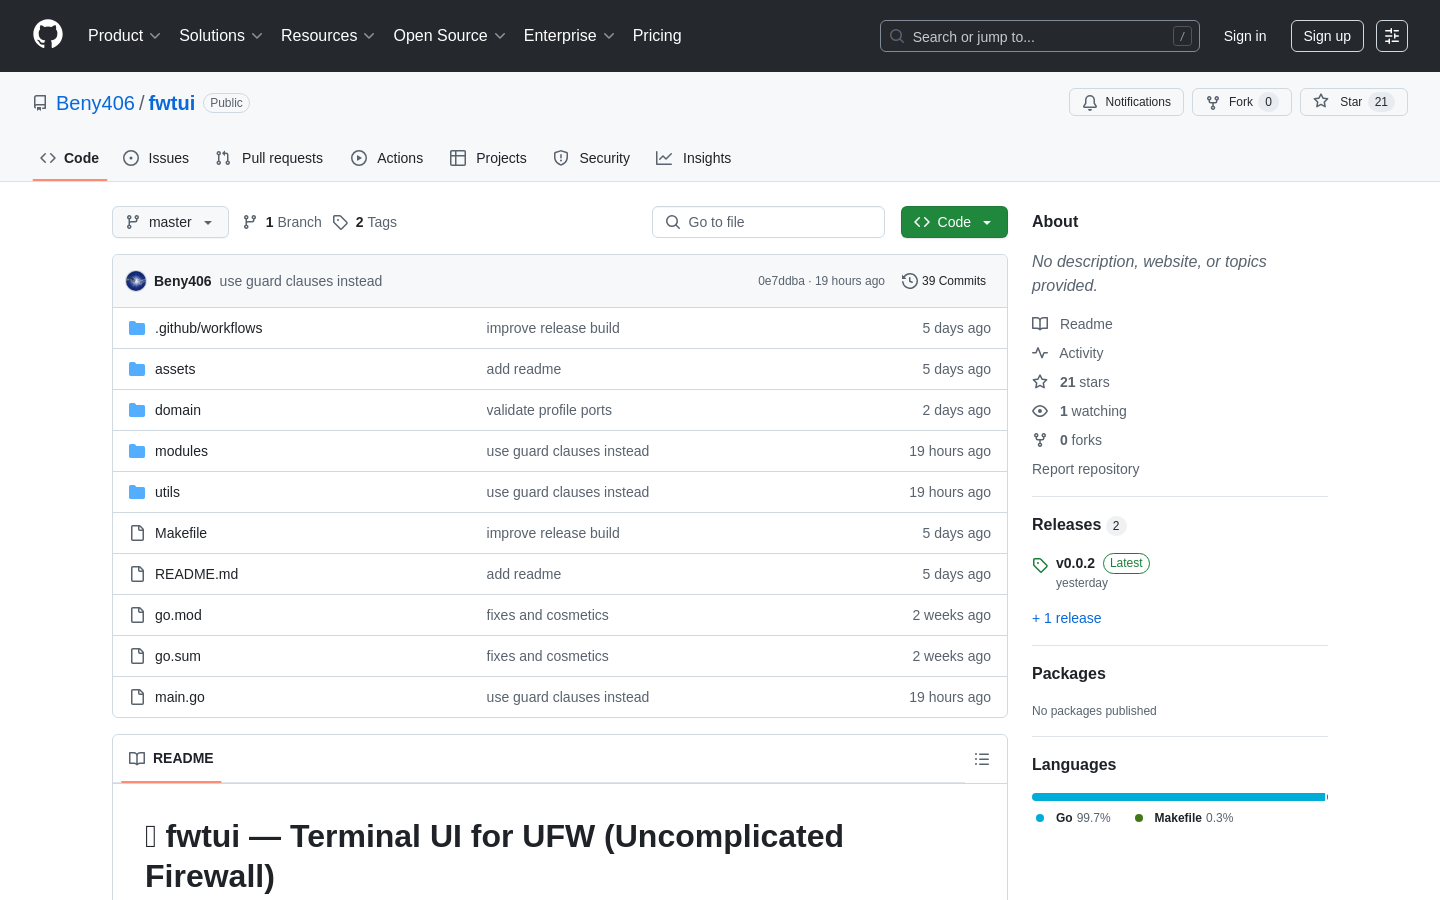Switch to the Actions tab
The height and width of the screenshot is (900, 1440).
387,158
